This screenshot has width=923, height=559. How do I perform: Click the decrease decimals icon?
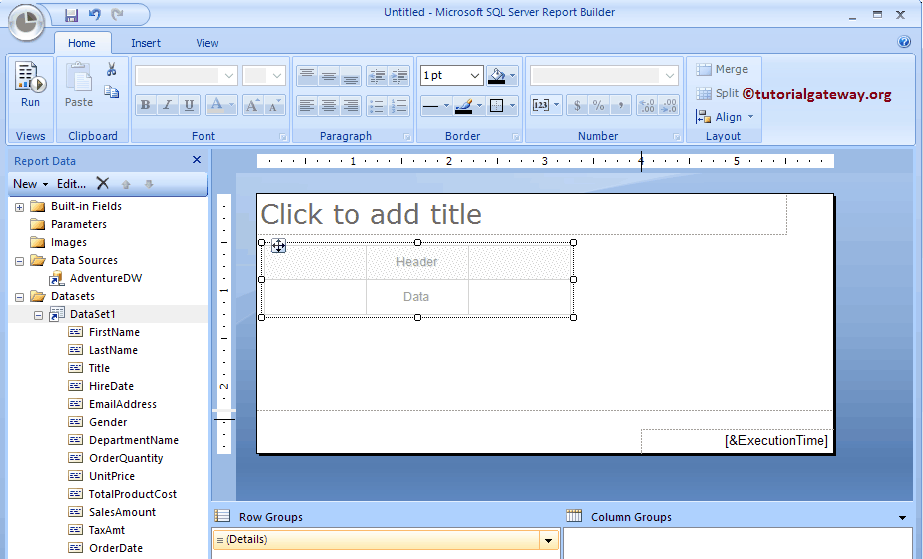pos(647,105)
